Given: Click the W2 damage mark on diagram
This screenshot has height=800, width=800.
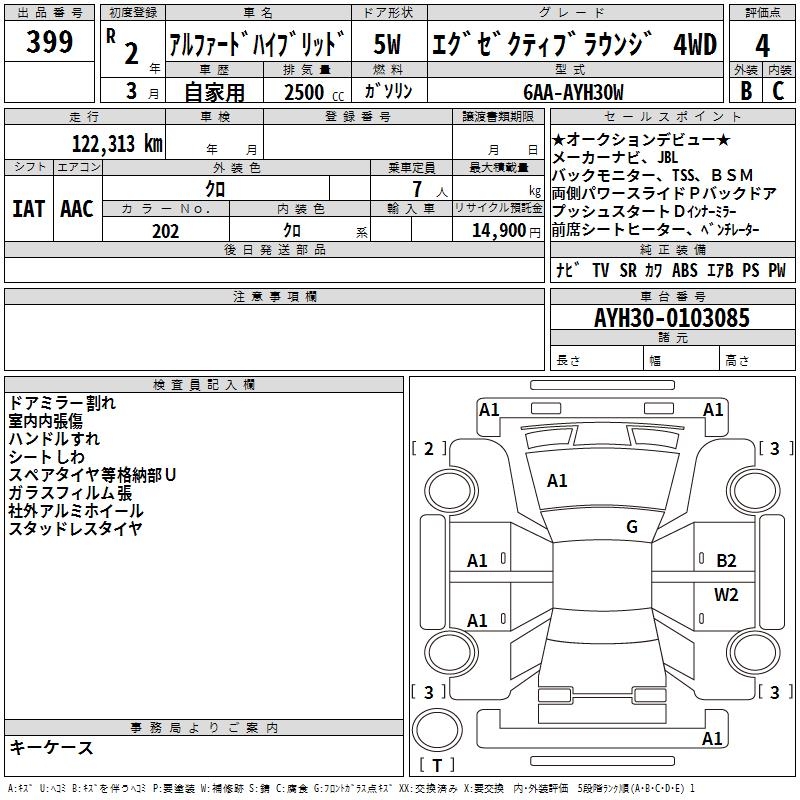Looking at the screenshot, I should [x=726, y=595].
